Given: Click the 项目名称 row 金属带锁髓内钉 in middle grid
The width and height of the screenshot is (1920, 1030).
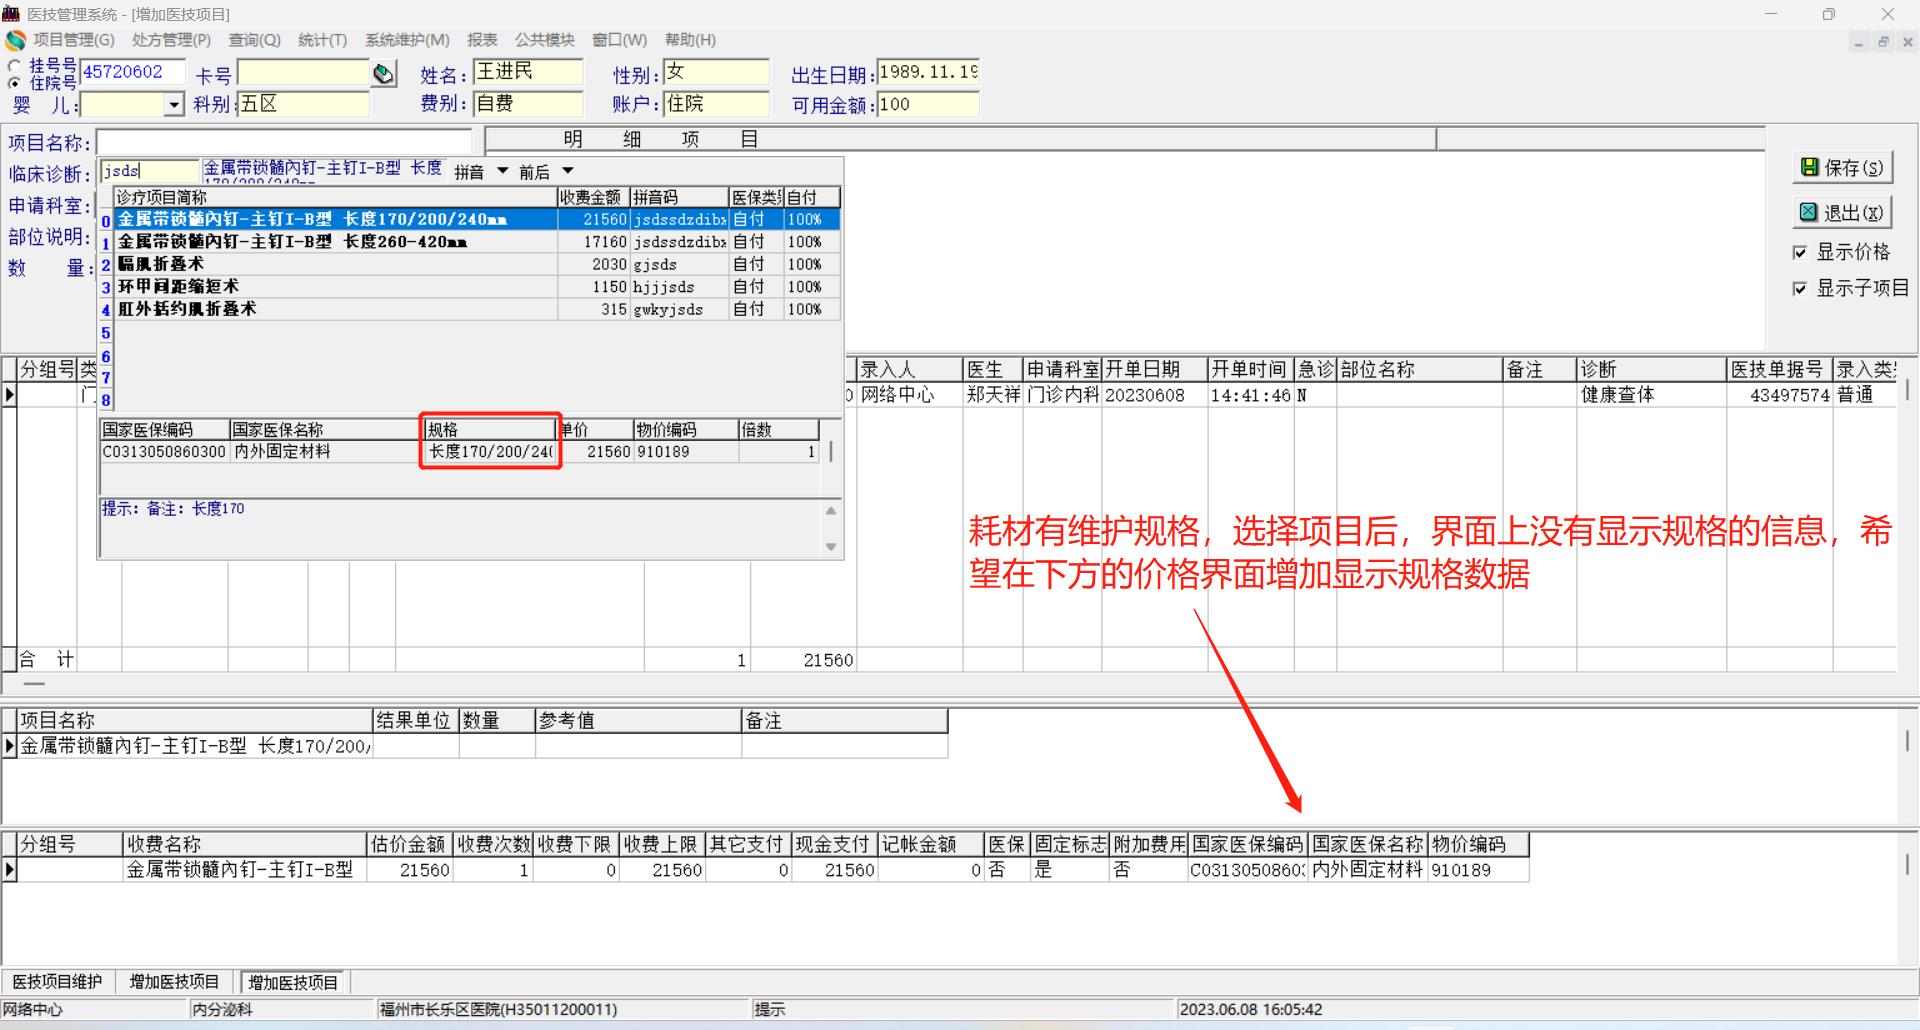Looking at the screenshot, I should coord(195,746).
